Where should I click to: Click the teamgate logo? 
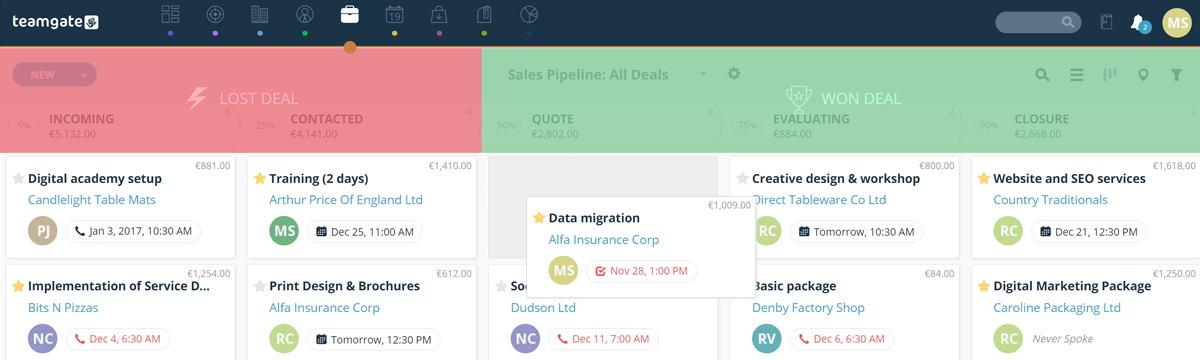pos(56,21)
